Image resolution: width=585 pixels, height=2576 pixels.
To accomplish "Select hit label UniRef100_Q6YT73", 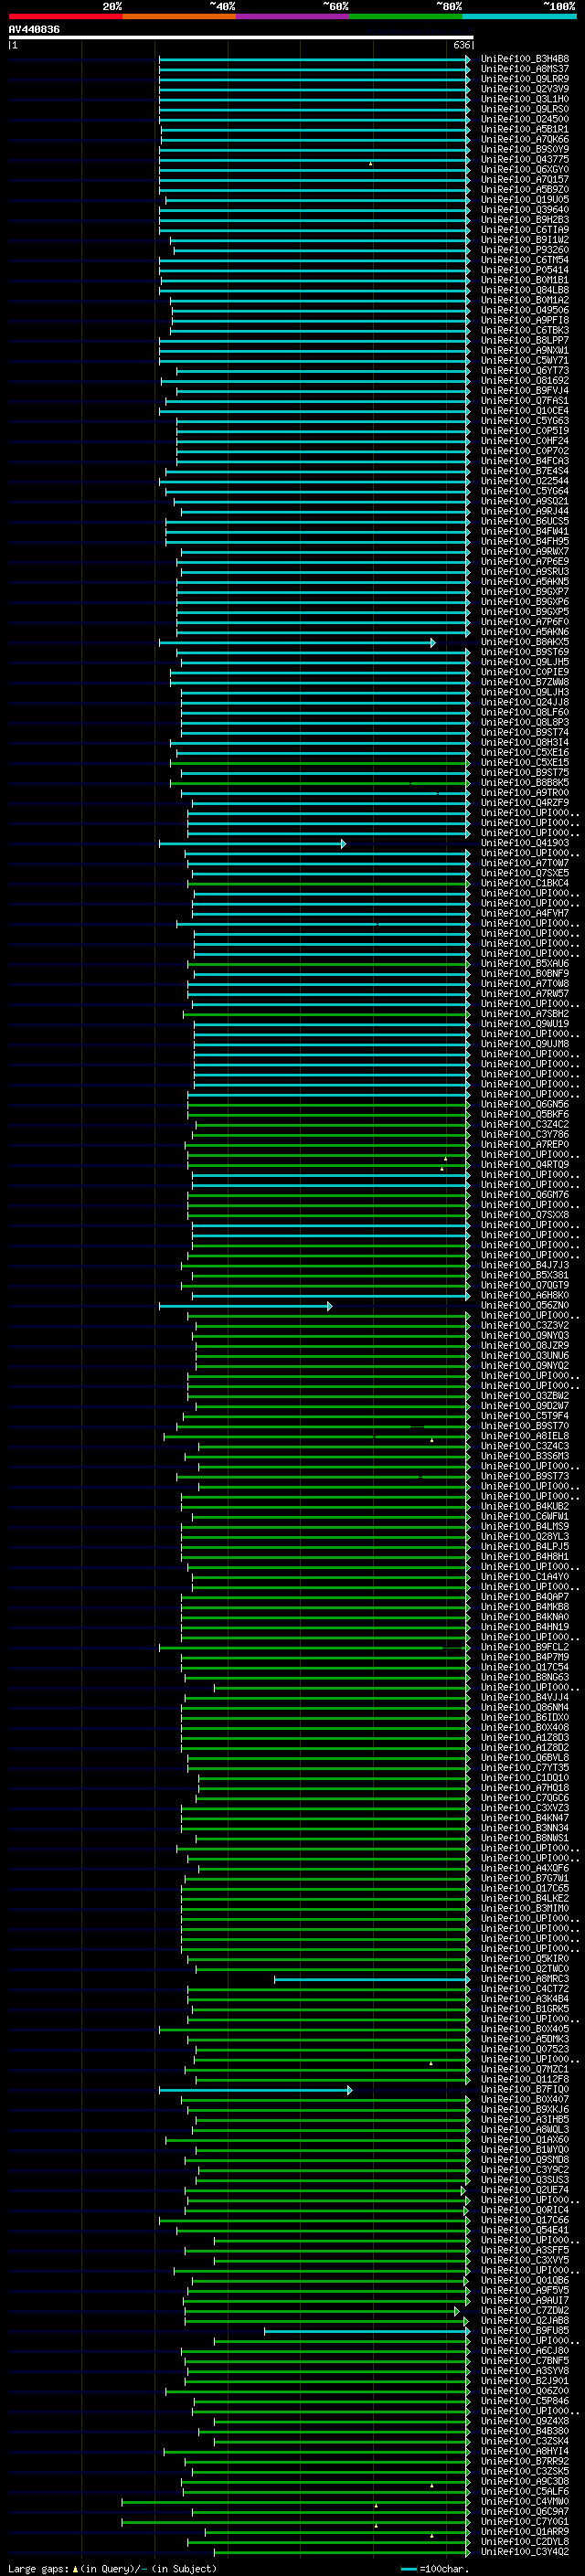I will pyautogui.click(x=525, y=371).
